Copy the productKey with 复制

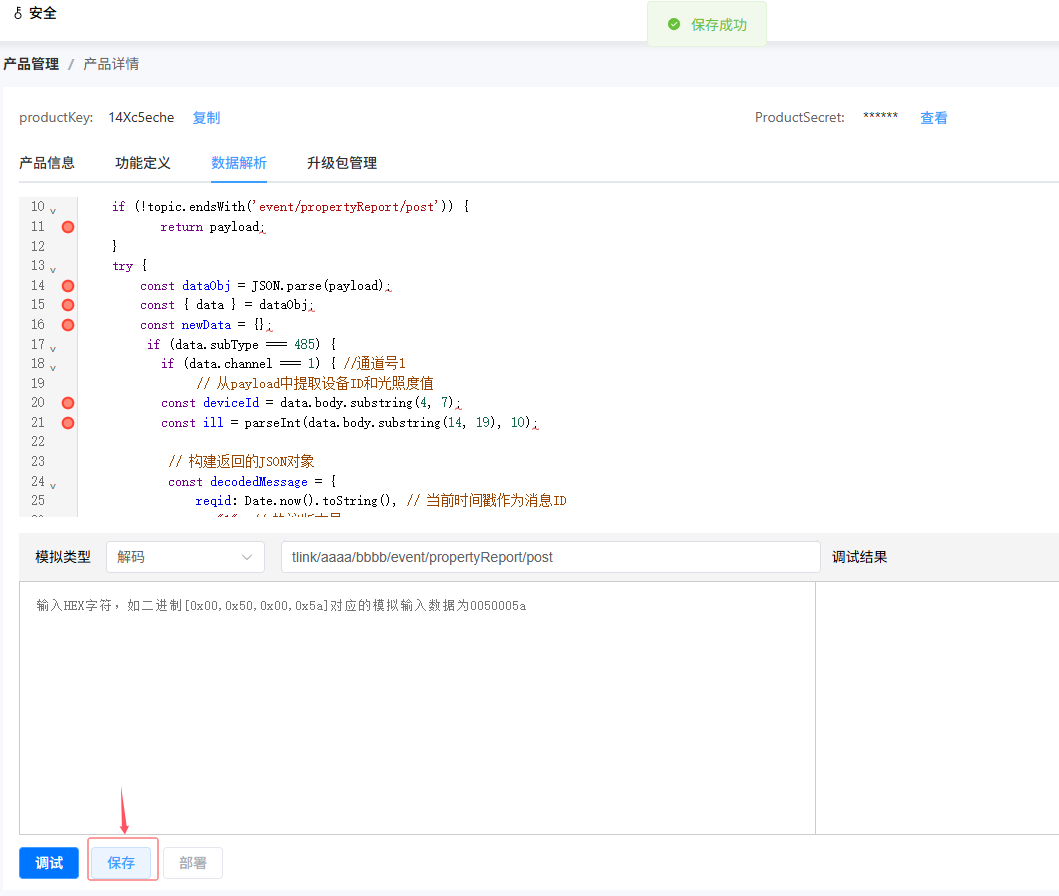coord(206,117)
